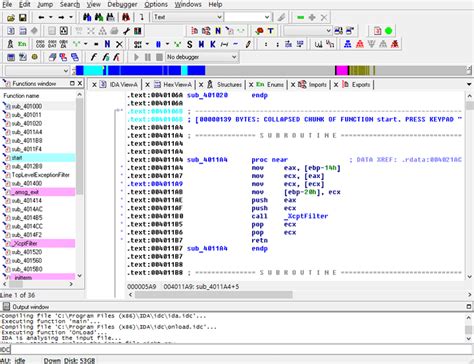Image resolution: width=474 pixels, height=364 pixels.
Task: Switch to the Hex View-A tab
Action: tap(177, 85)
